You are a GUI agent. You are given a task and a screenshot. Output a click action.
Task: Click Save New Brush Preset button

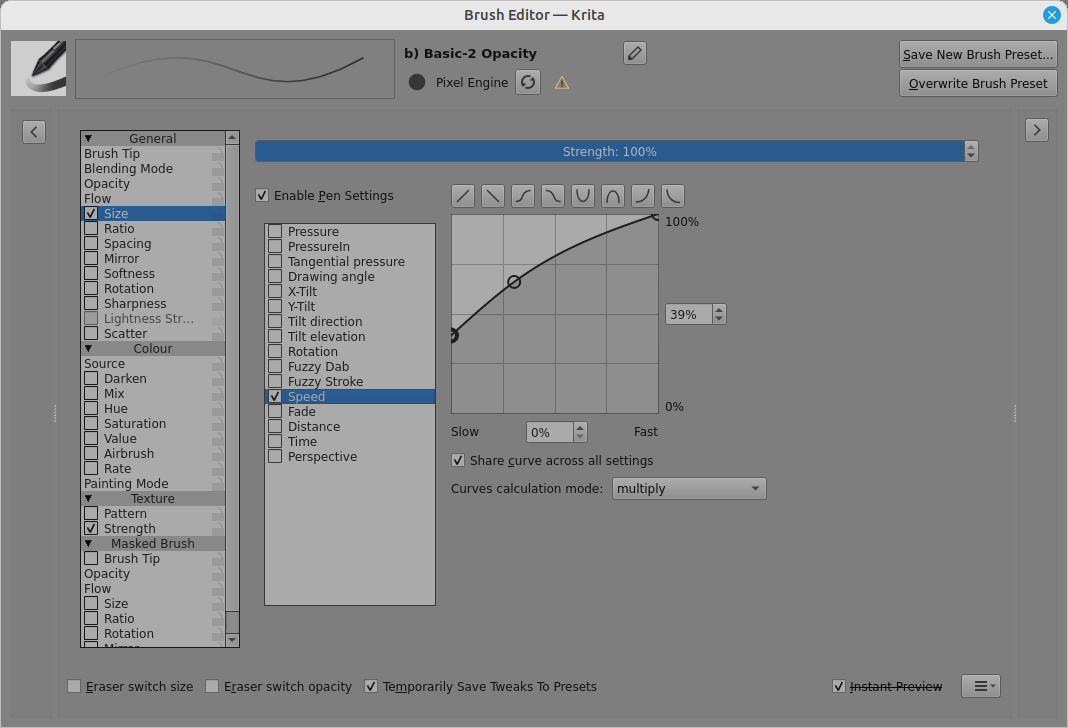point(978,55)
